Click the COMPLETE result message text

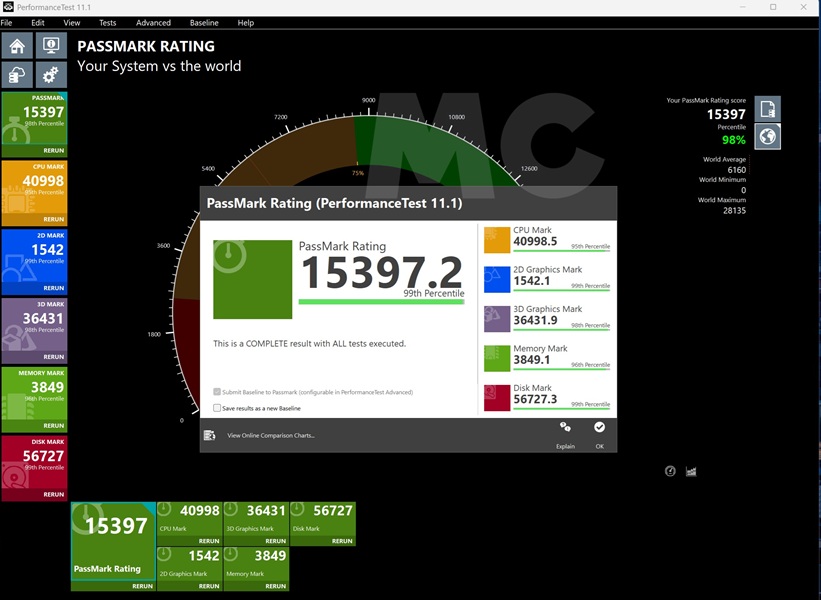(309, 343)
